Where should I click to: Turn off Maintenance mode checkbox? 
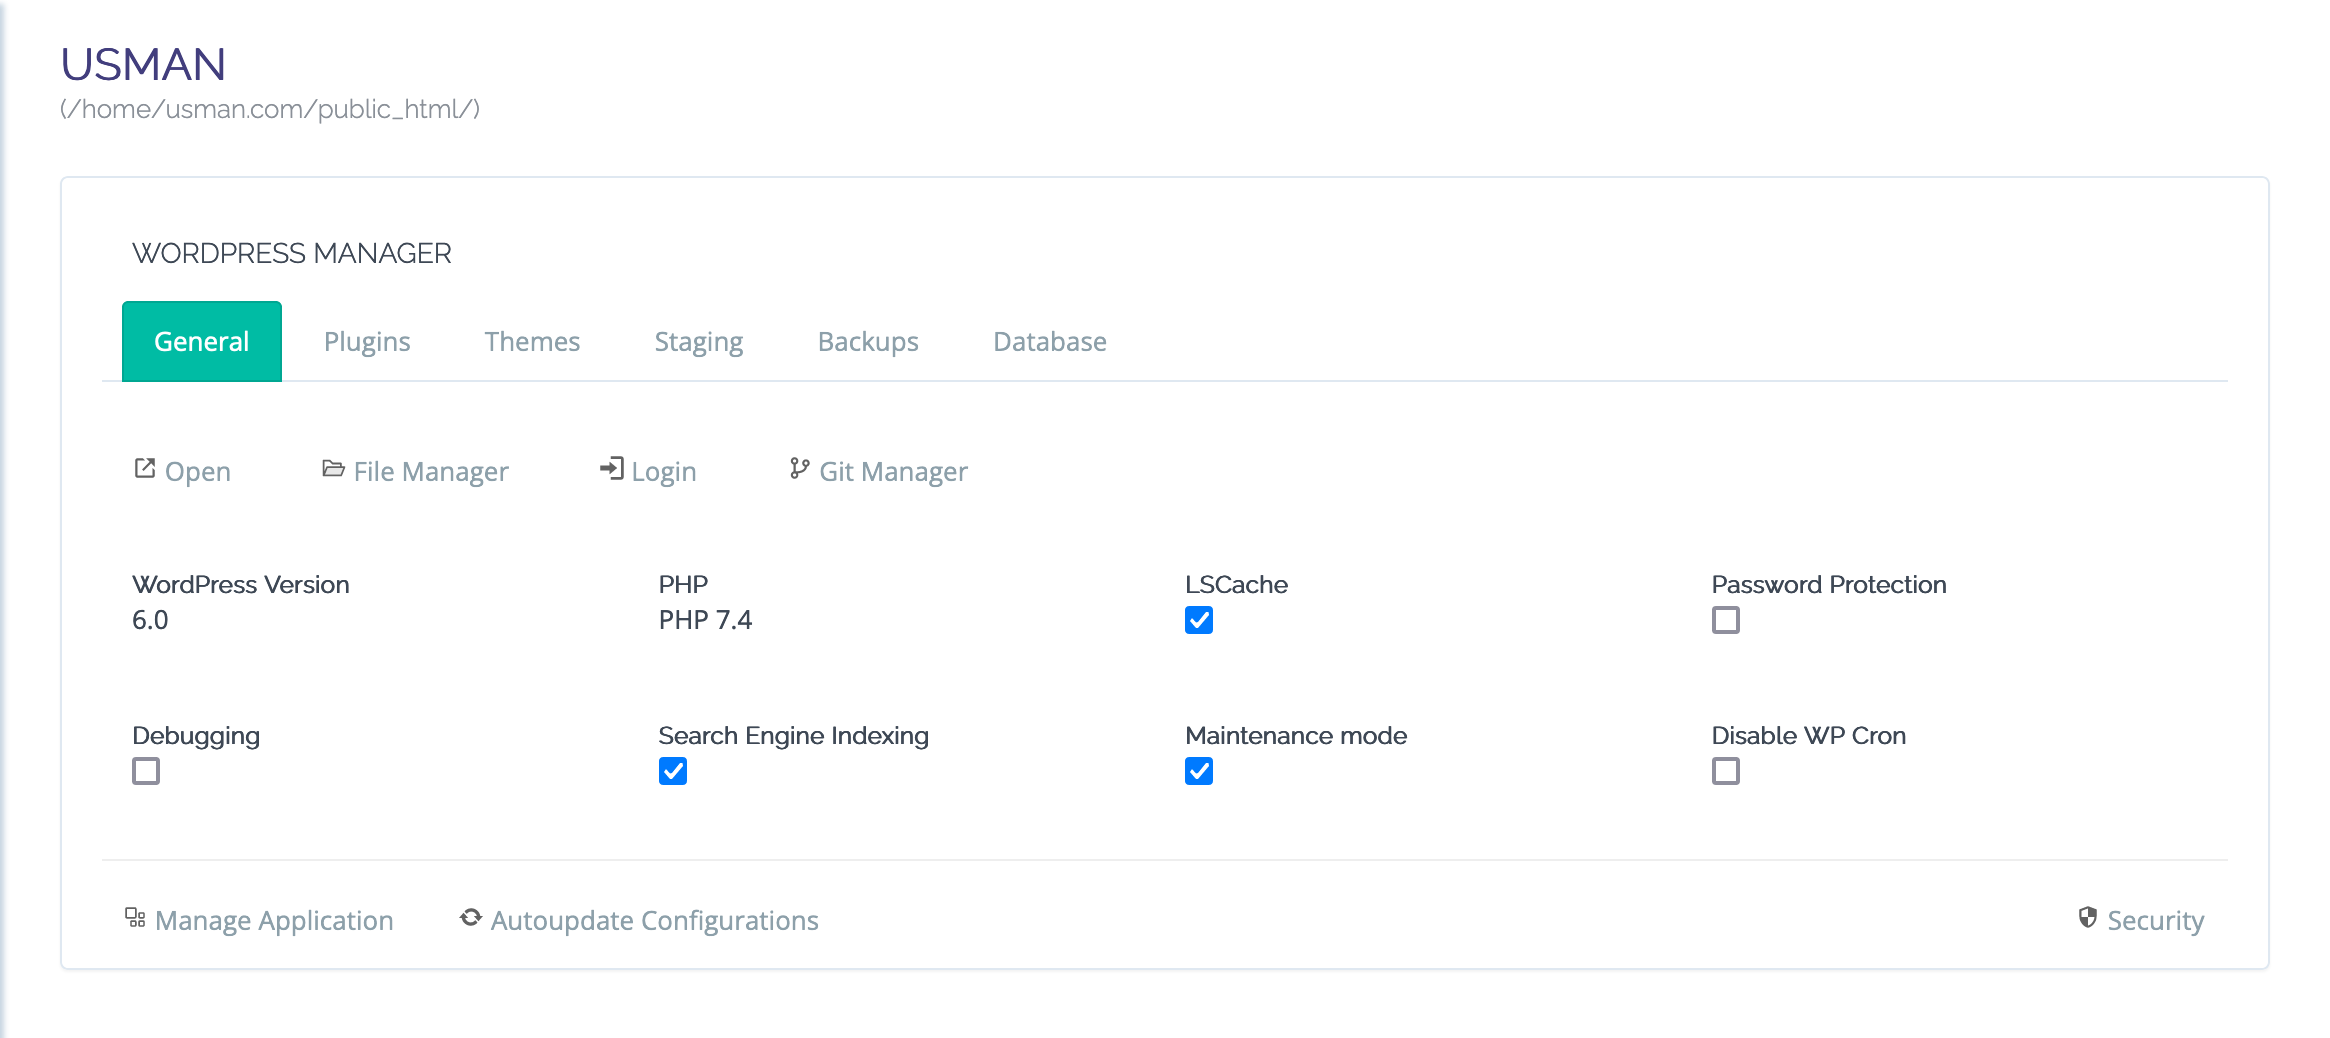click(x=1199, y=771)
